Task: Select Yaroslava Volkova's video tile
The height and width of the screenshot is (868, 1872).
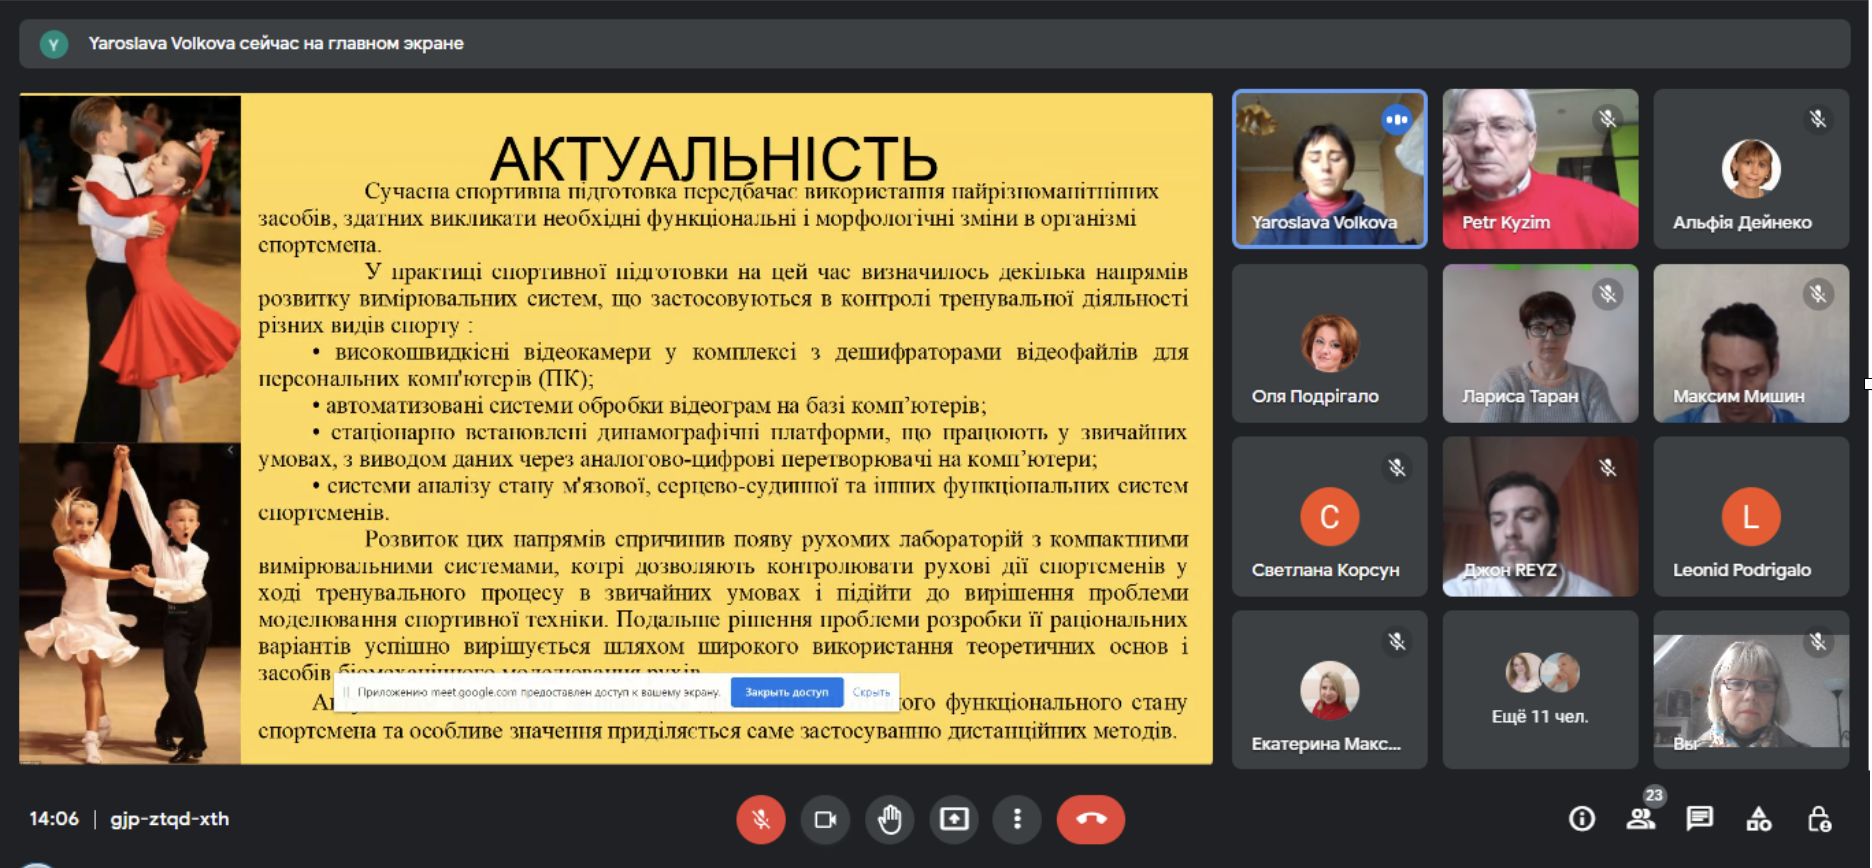Action: point(1330,169)
